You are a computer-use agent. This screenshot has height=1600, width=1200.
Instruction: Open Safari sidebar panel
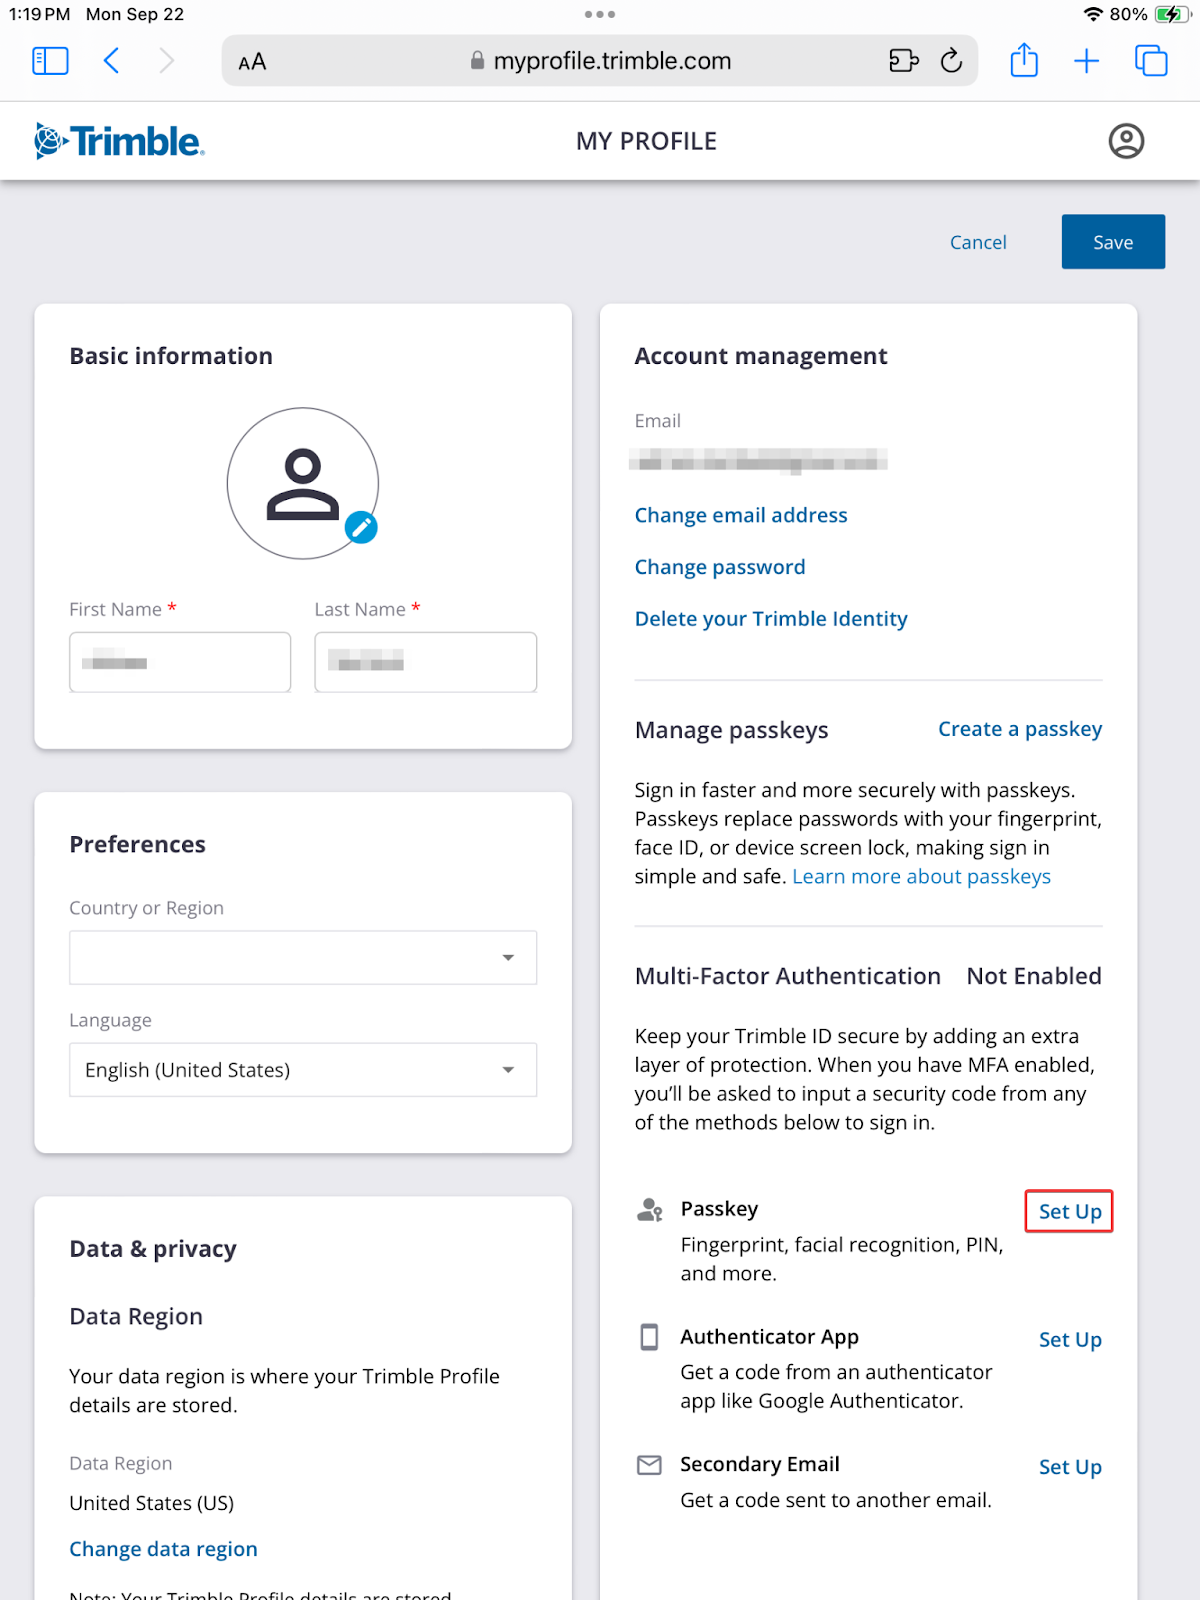pos(50,61)
